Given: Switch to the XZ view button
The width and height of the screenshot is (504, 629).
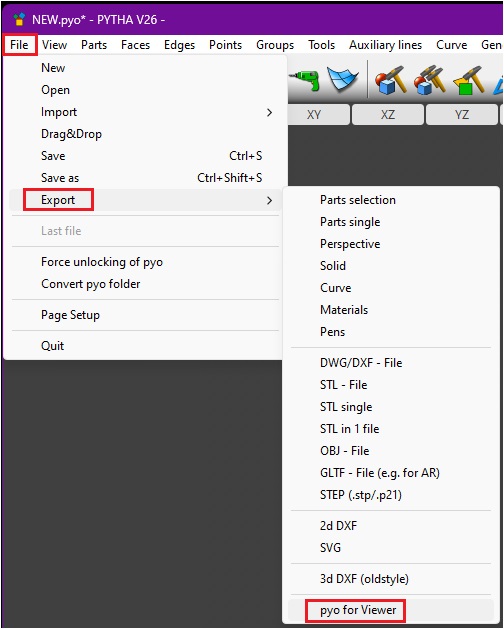Looking at the screenshot, I should click(x=388, y=115).
